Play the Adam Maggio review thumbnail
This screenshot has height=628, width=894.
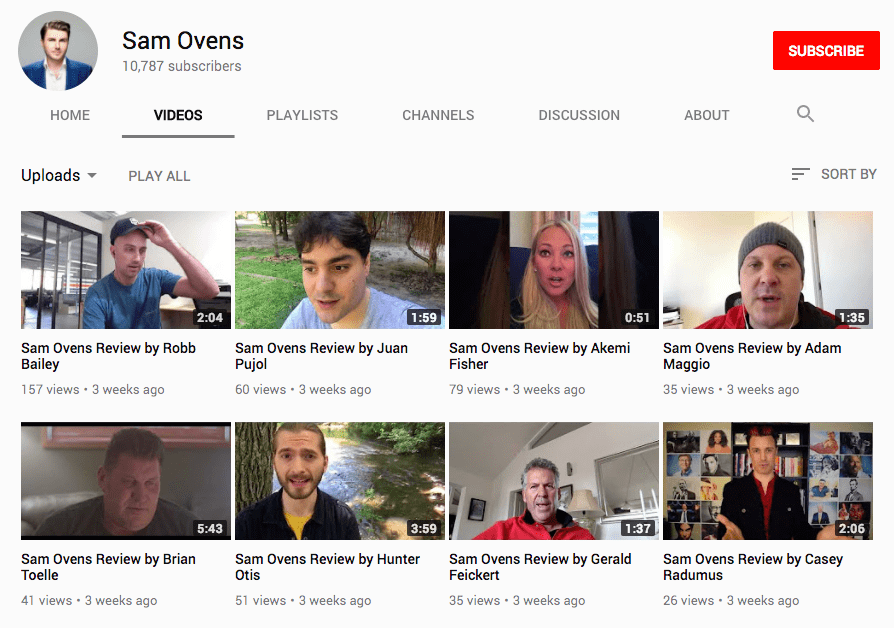(767, 270)
